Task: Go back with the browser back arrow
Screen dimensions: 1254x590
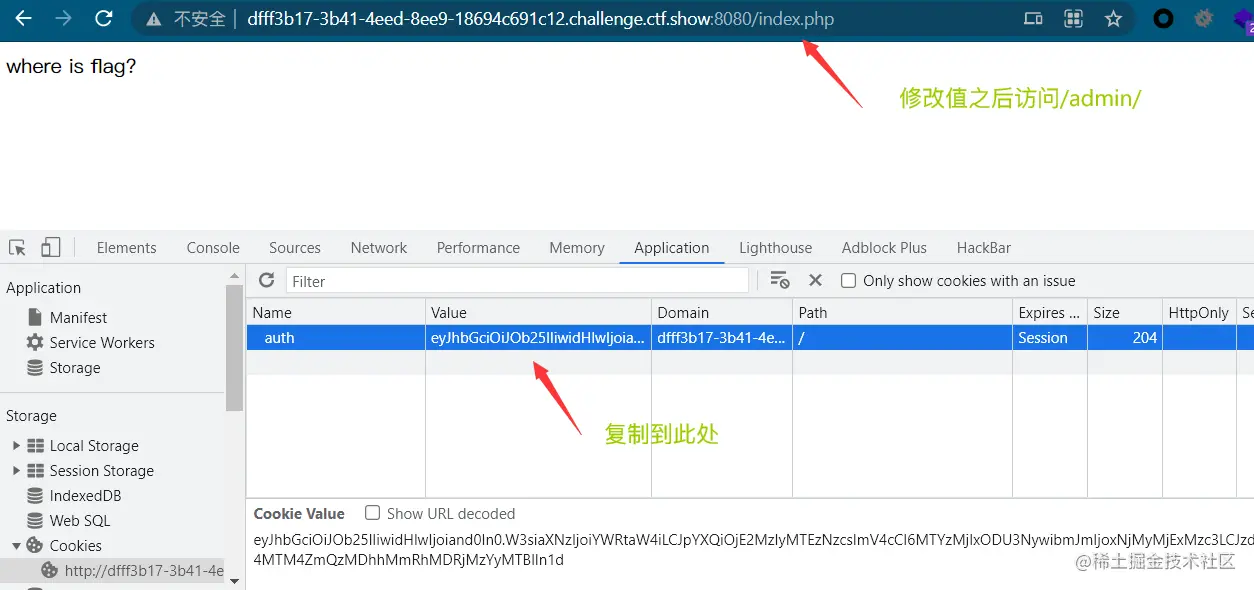Action: (x=23, y=19)
